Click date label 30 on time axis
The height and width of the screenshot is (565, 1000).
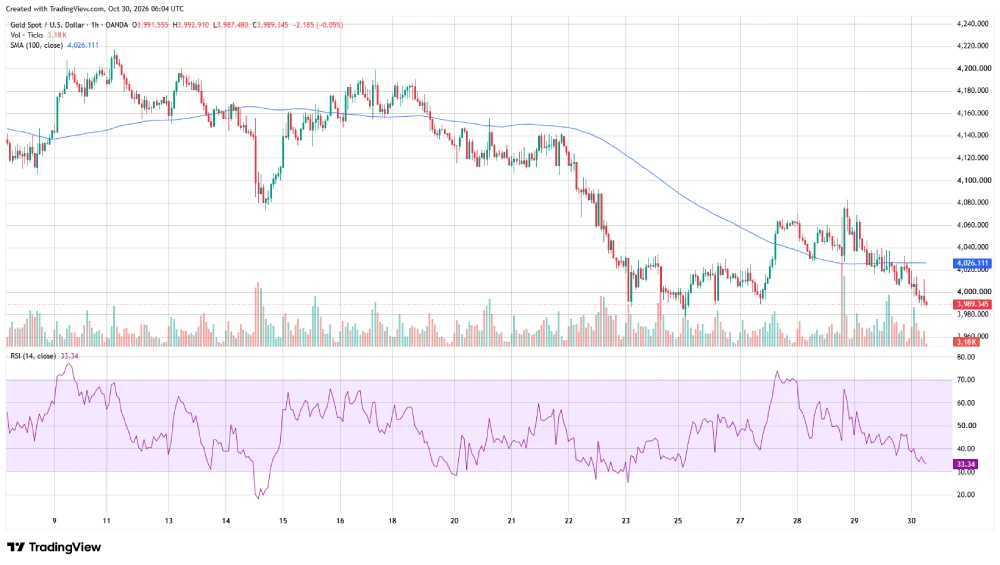pyautogui.click(x=912, y=520)
